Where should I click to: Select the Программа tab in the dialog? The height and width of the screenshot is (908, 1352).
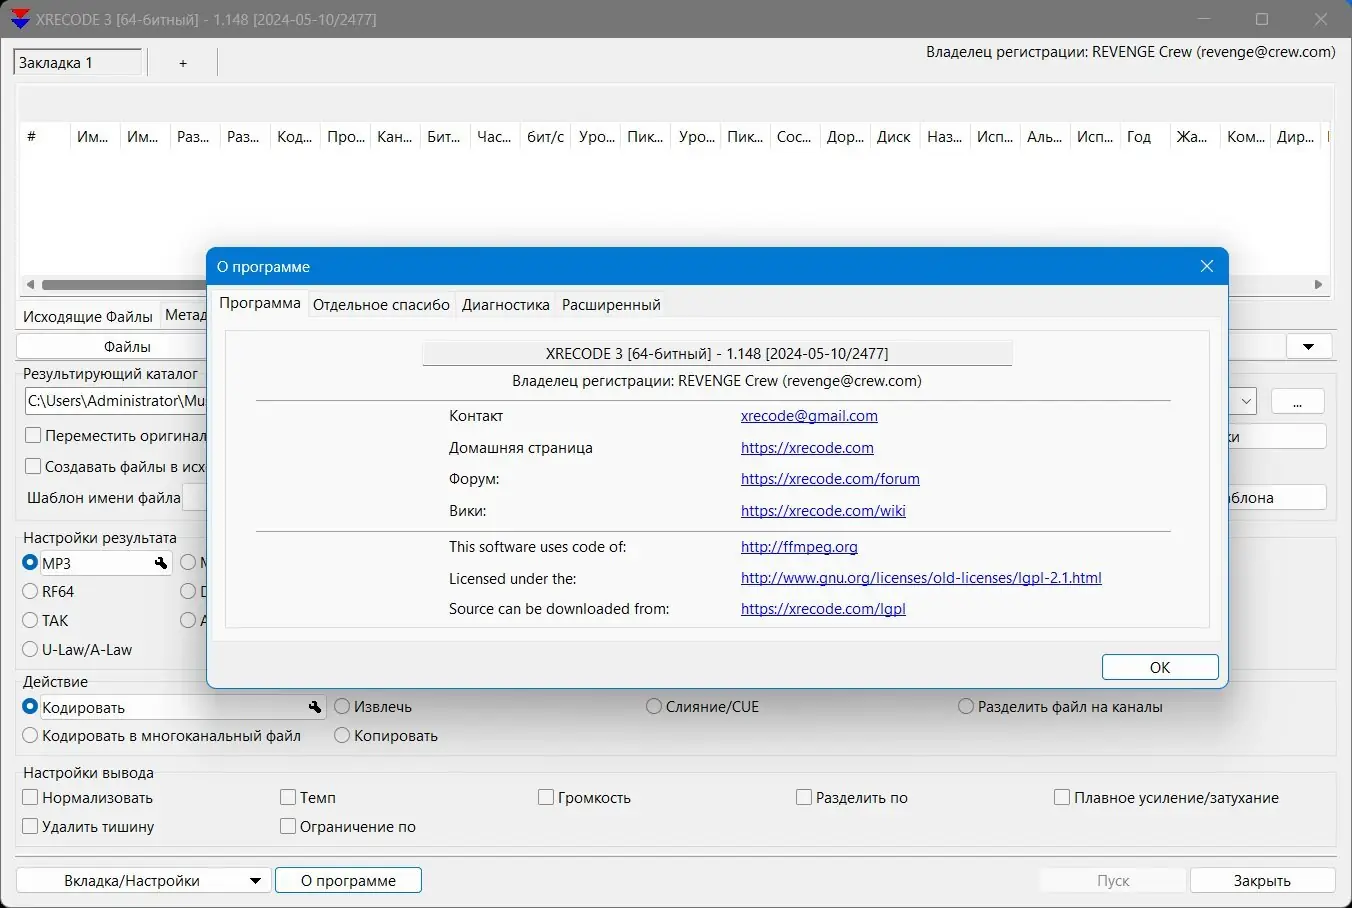point(260,303)
